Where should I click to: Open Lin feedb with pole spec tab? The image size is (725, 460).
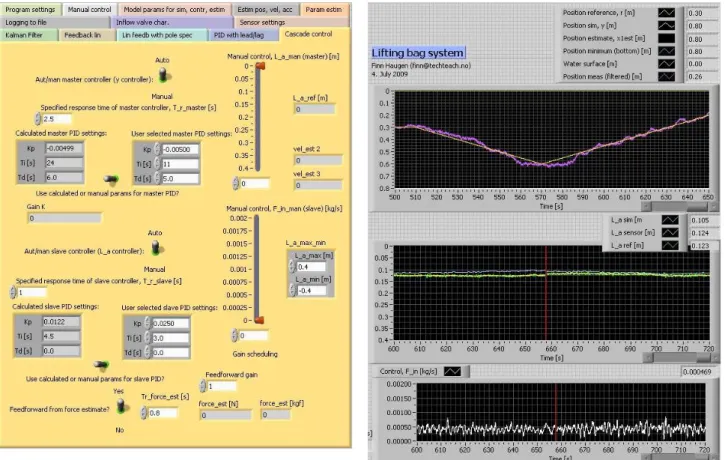pyautogui.click(x=162, y=35)
